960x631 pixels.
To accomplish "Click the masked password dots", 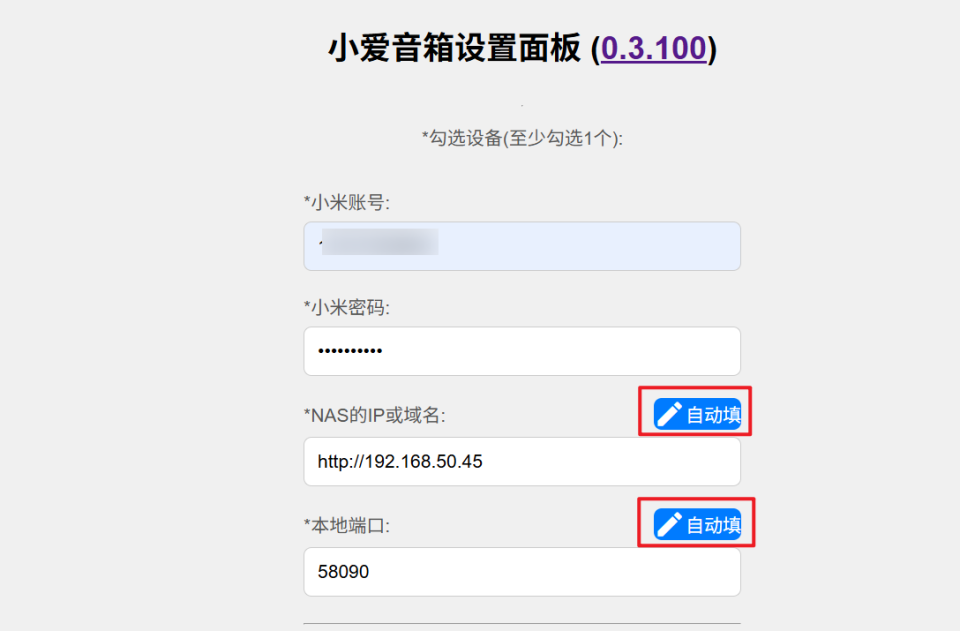I will pos(350,351).
